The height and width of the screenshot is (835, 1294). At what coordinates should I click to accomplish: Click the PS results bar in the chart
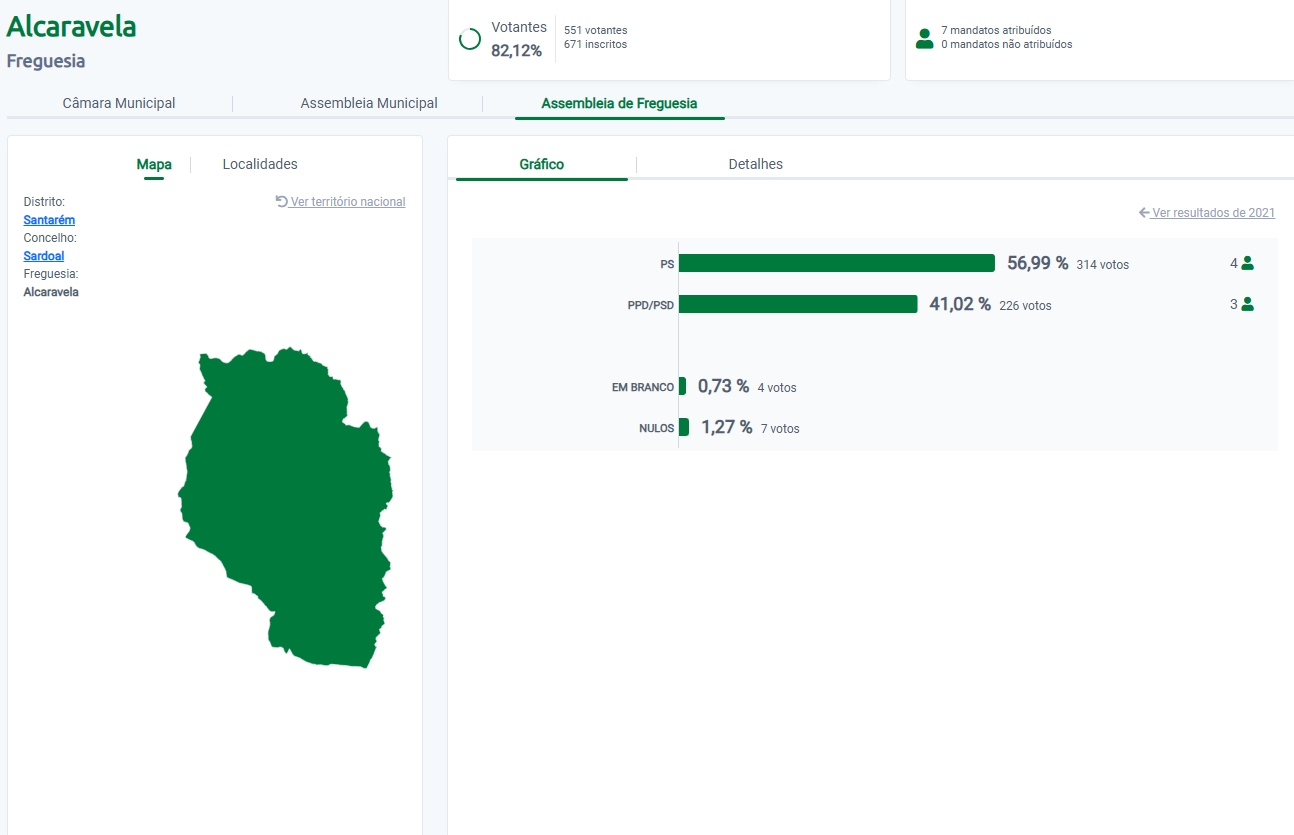[x=836, y=263]
